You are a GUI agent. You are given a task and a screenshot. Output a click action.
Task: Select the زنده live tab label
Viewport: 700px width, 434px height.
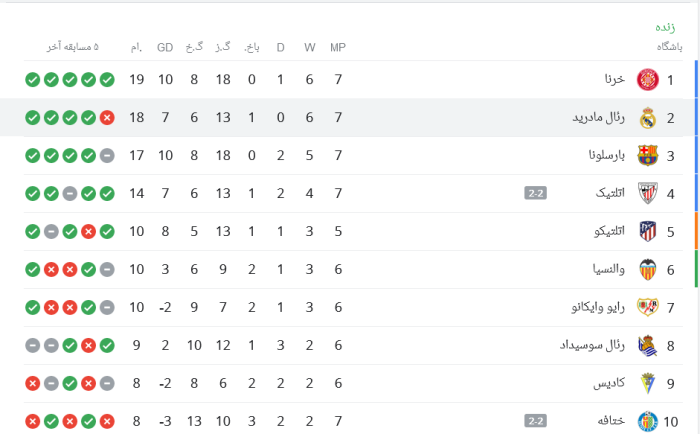(x=665, y=27)
